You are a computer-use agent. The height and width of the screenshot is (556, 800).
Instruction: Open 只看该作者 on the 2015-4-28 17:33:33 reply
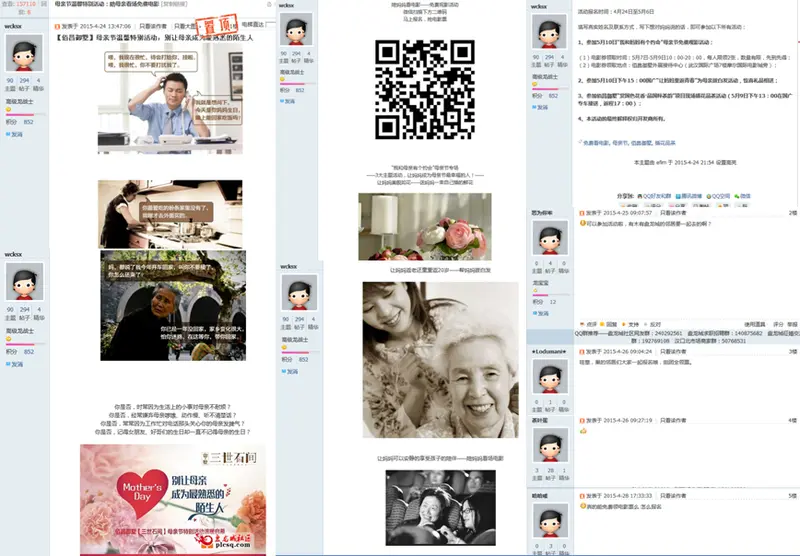pos(673,496)
